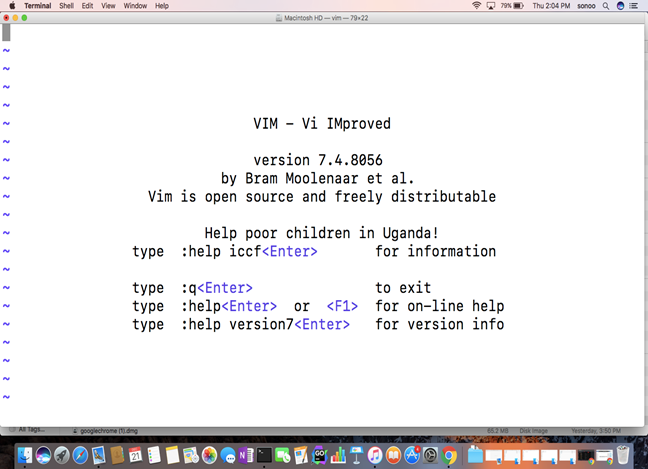This screenshot has height=469, width=648.
Task: Open Finder from the Dock
Action: (x=25, y=455)
